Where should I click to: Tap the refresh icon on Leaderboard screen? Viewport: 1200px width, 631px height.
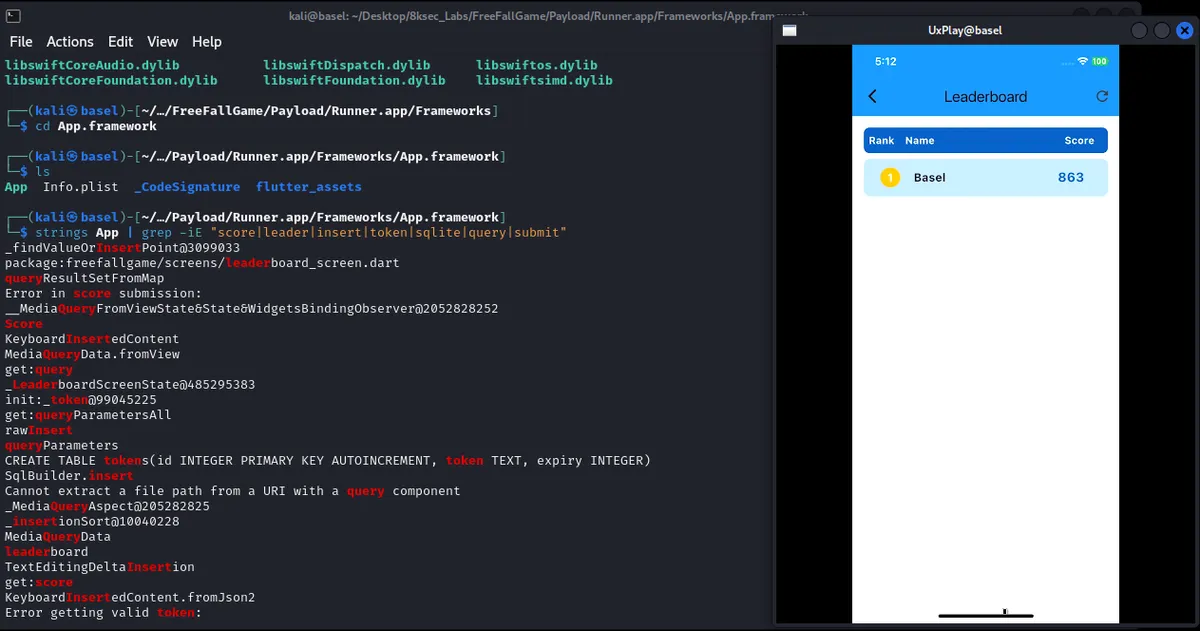coord(1102,97)
